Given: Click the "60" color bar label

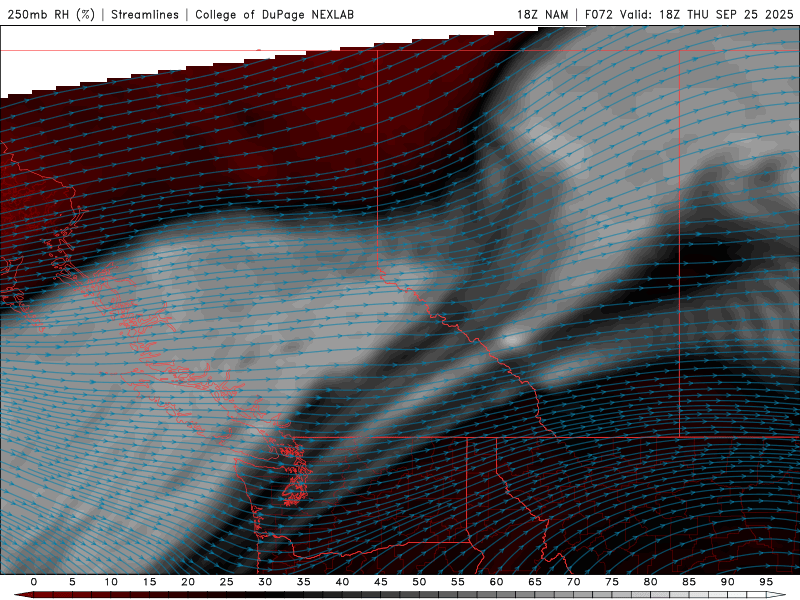Looking at the screenshot, I should click(496, 582).
